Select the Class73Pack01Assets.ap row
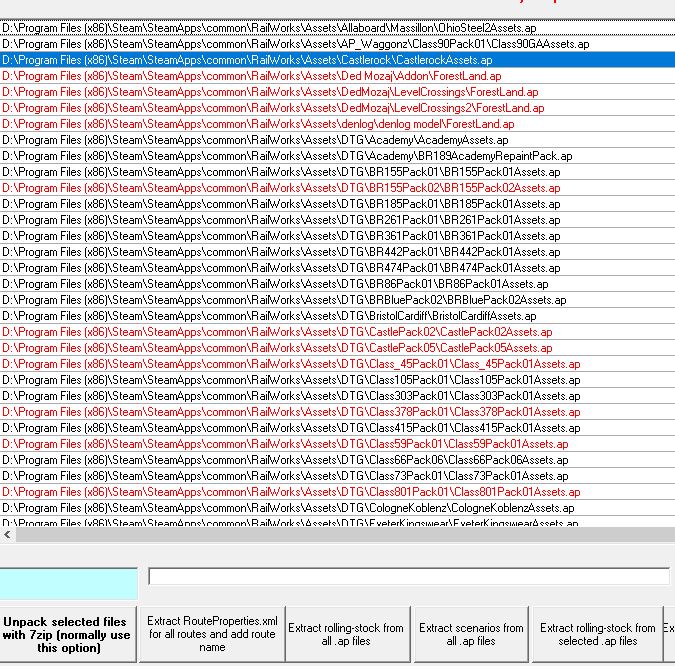This screenshot has width=675, height=666. (x=338, y=476)
